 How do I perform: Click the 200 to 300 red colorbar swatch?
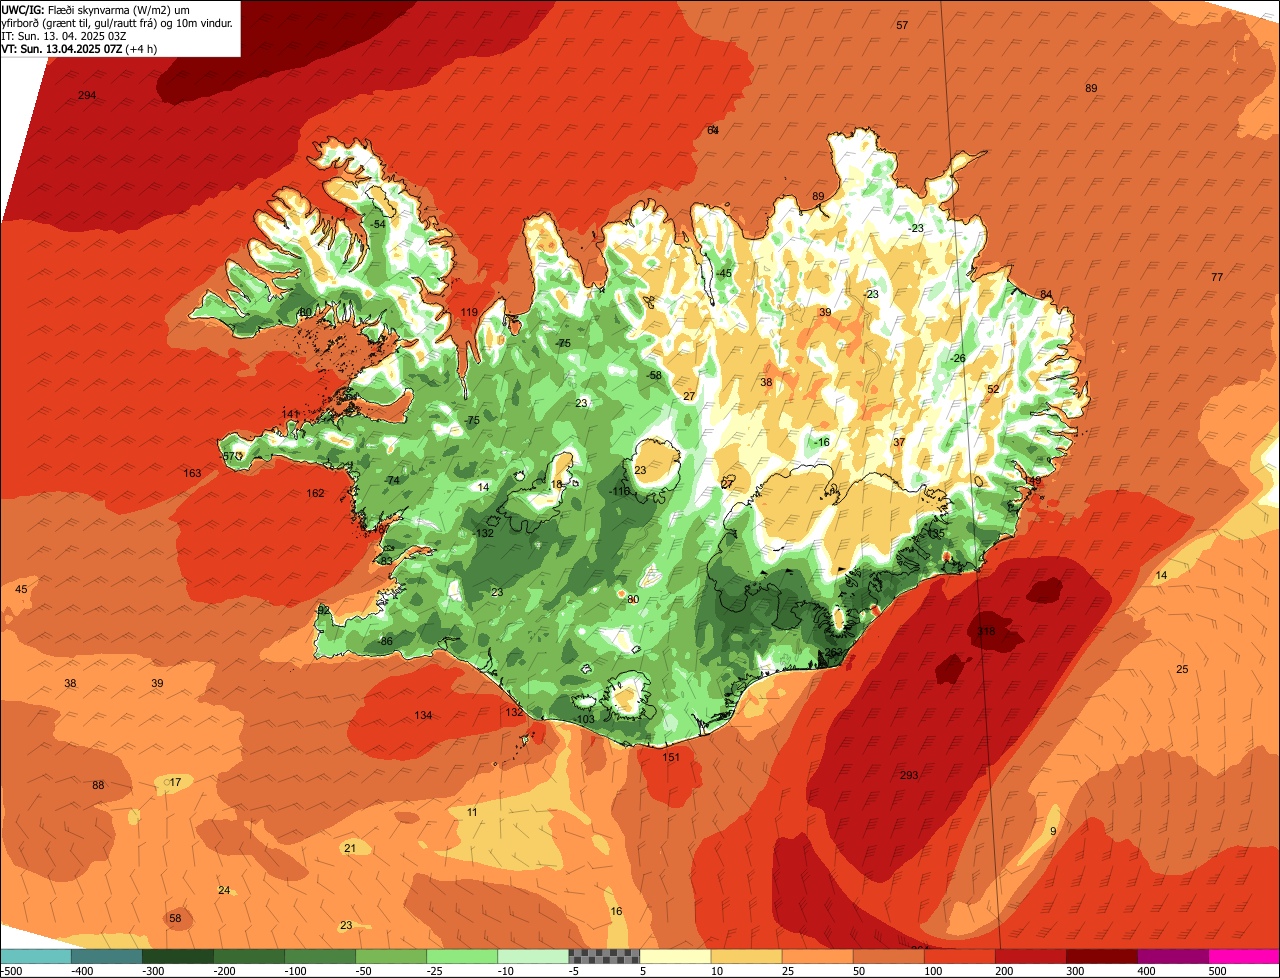(1029, 956)
